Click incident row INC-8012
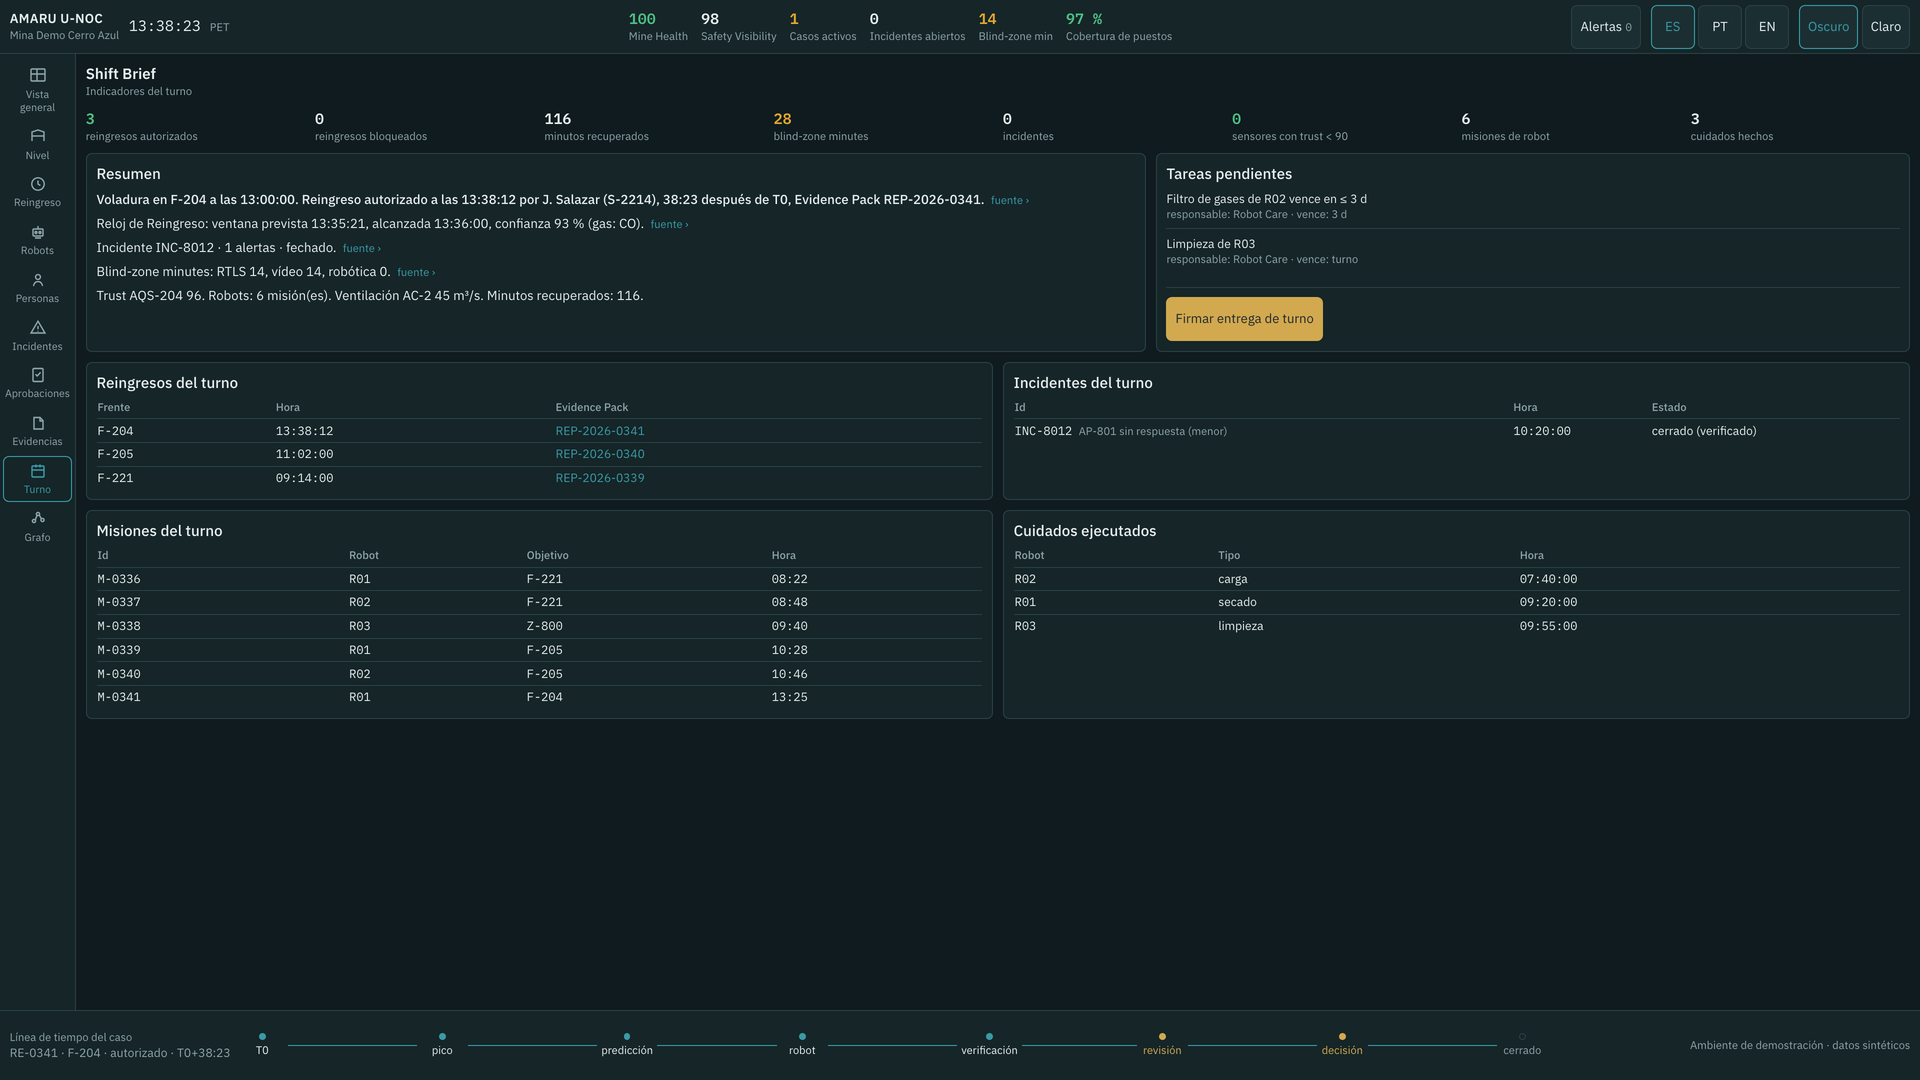This screenshot has height=1080, width=1920. pyautogui.click(x=1456, y=431)
